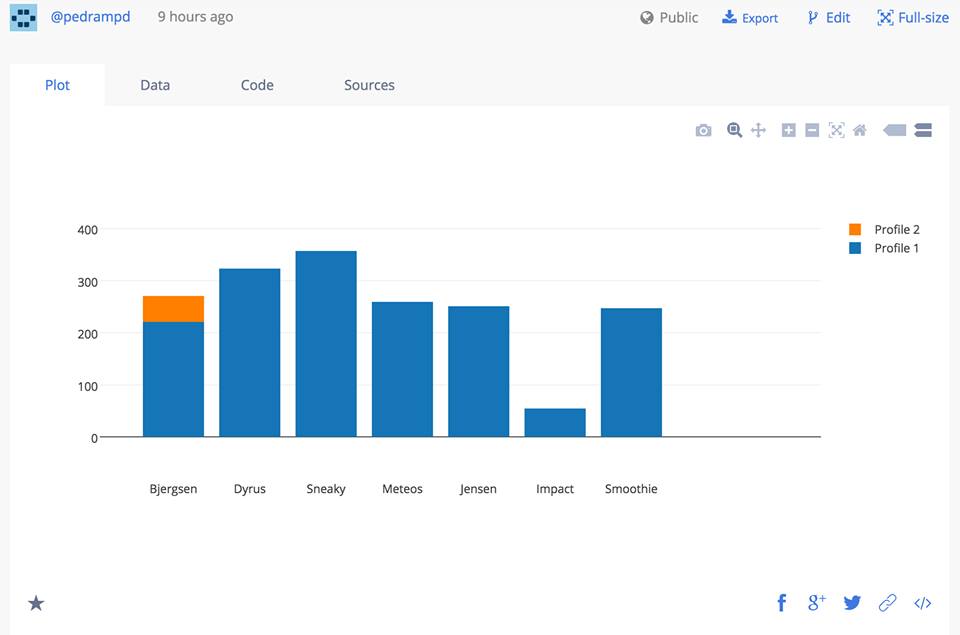Click the blue Bjergsen bar segment
Viewport: 960px width, 635px height.
173,379
